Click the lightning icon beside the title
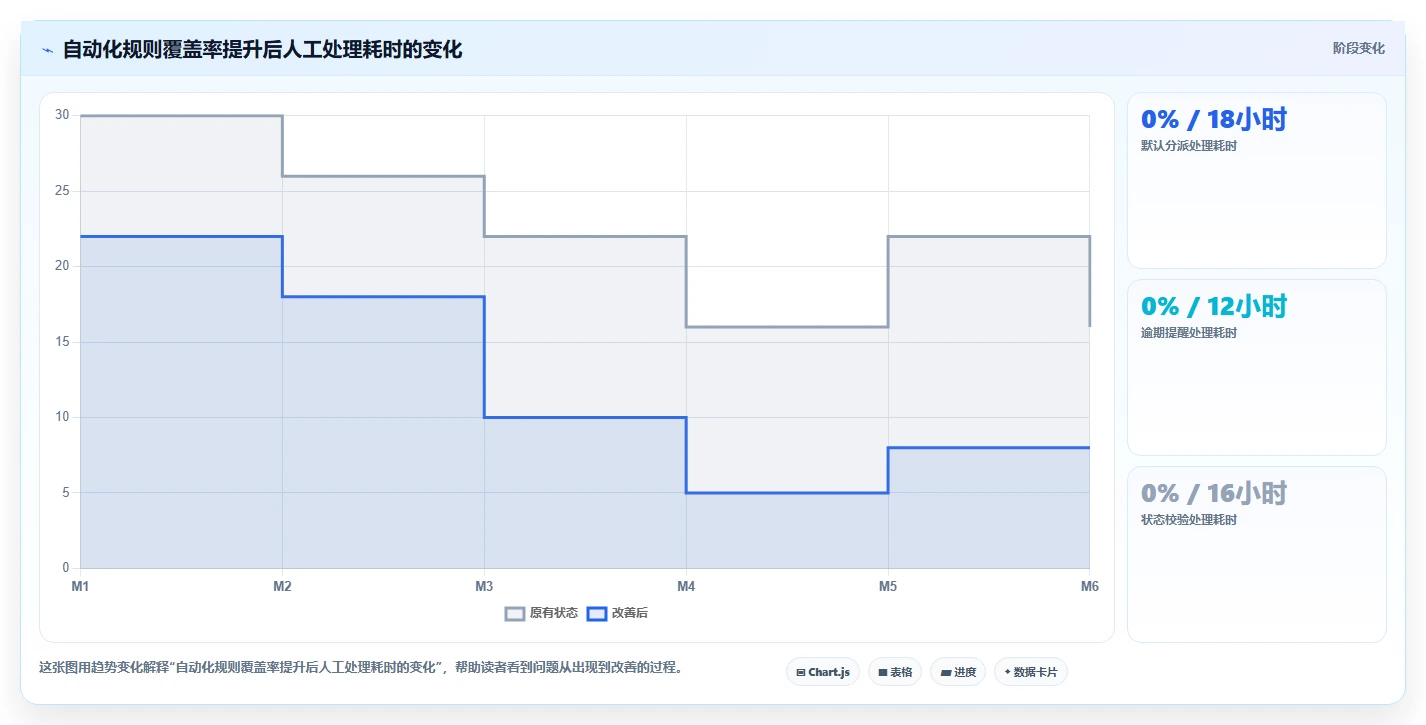Screen dimensions: 1426x725 pyautogui.click(x=47, y=50)
